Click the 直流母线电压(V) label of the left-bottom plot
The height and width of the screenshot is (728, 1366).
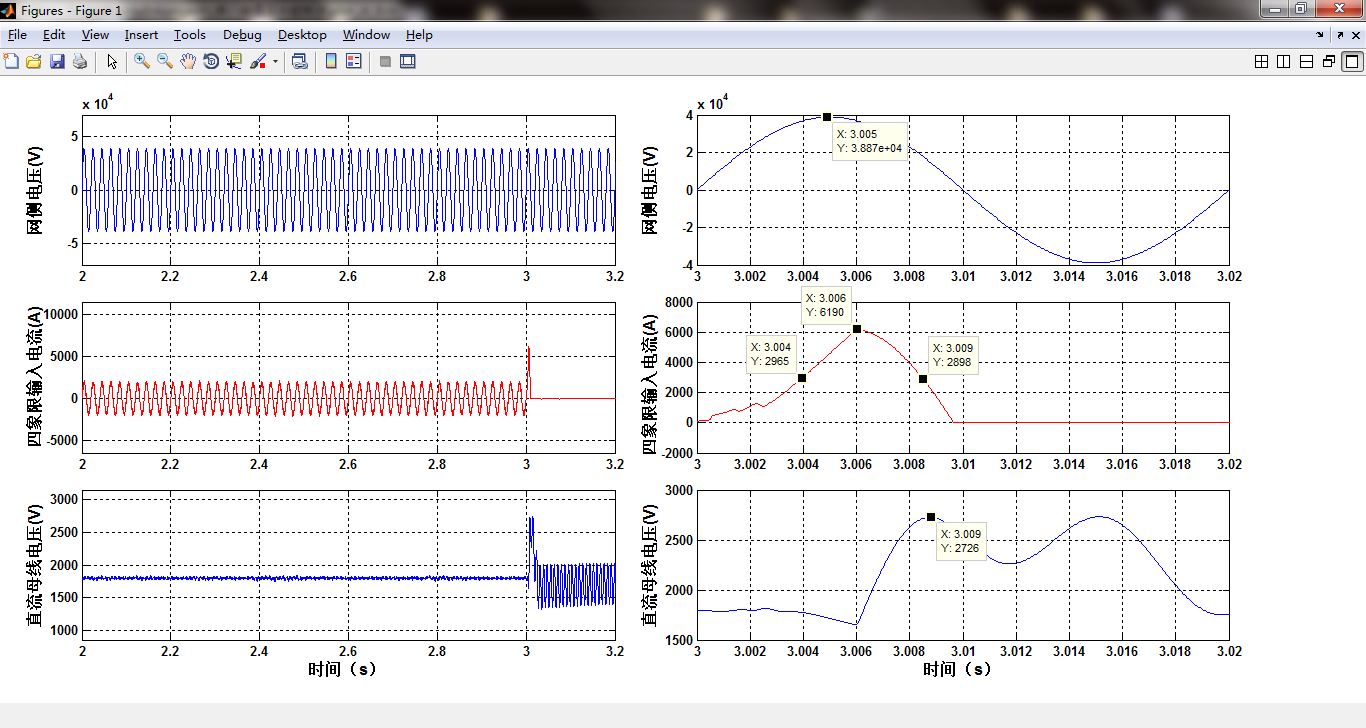pos(35,565)
